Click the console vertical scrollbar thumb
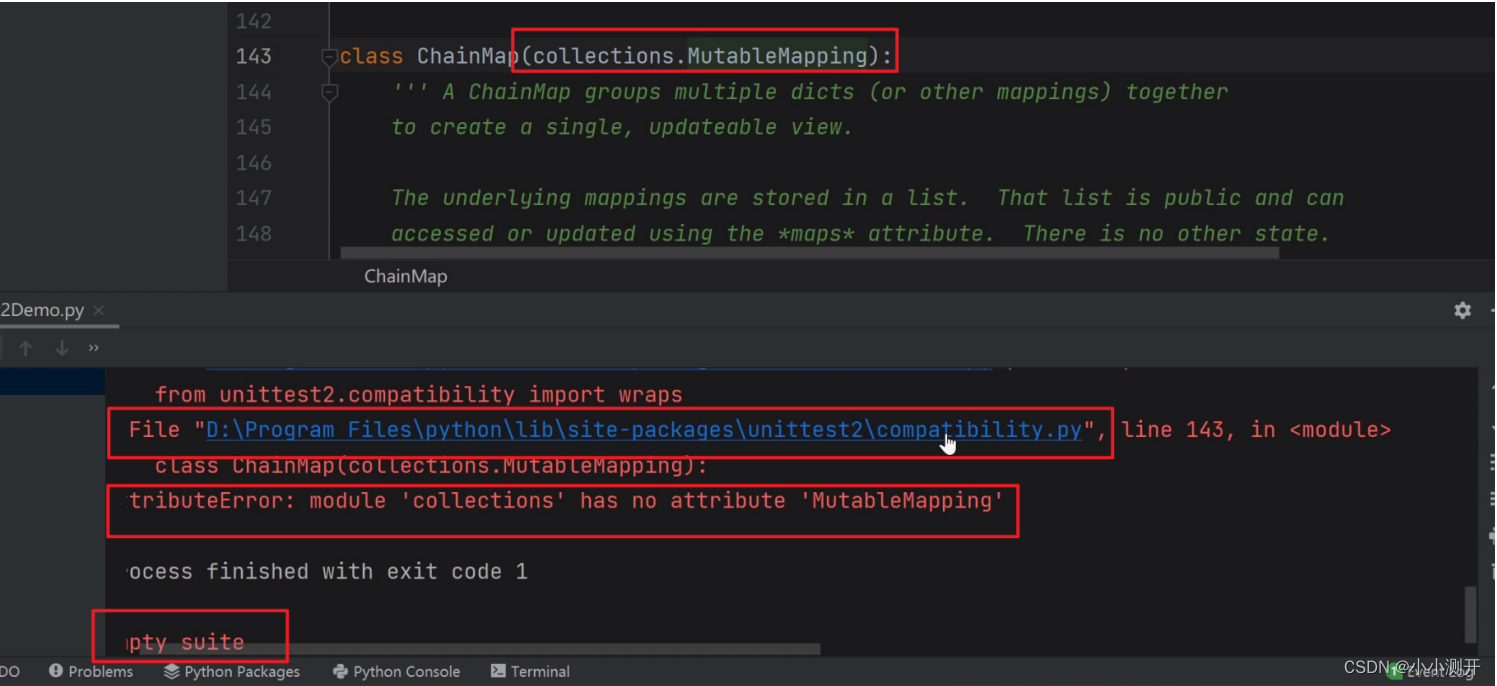Image resolution: width=1497 pixels, height=686 pixels. [x=1470, y=615]
